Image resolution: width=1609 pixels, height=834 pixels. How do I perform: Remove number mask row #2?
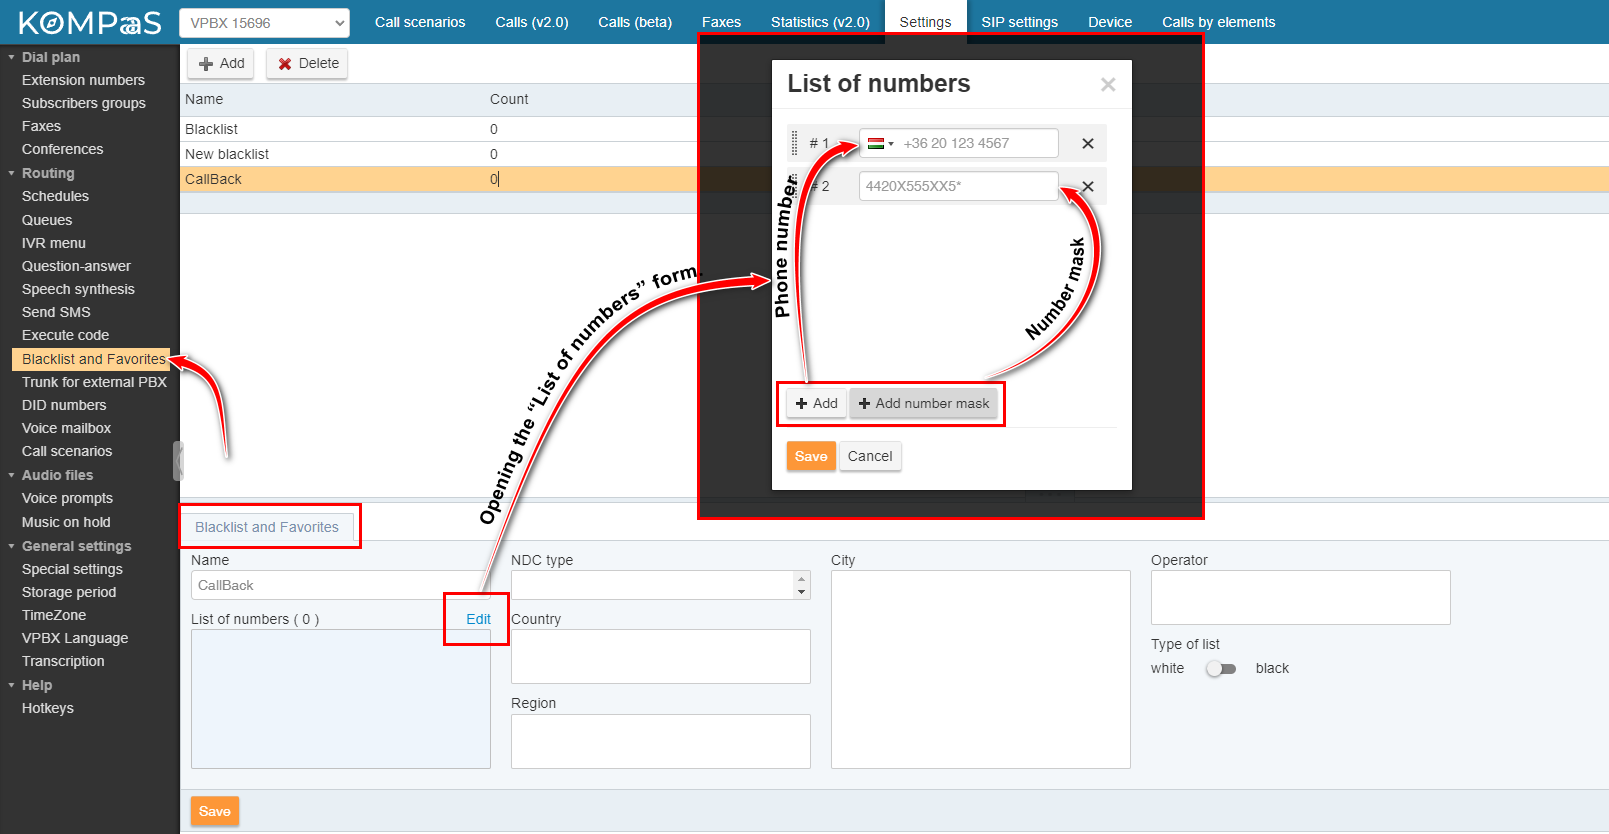[x=1088, y=187]
